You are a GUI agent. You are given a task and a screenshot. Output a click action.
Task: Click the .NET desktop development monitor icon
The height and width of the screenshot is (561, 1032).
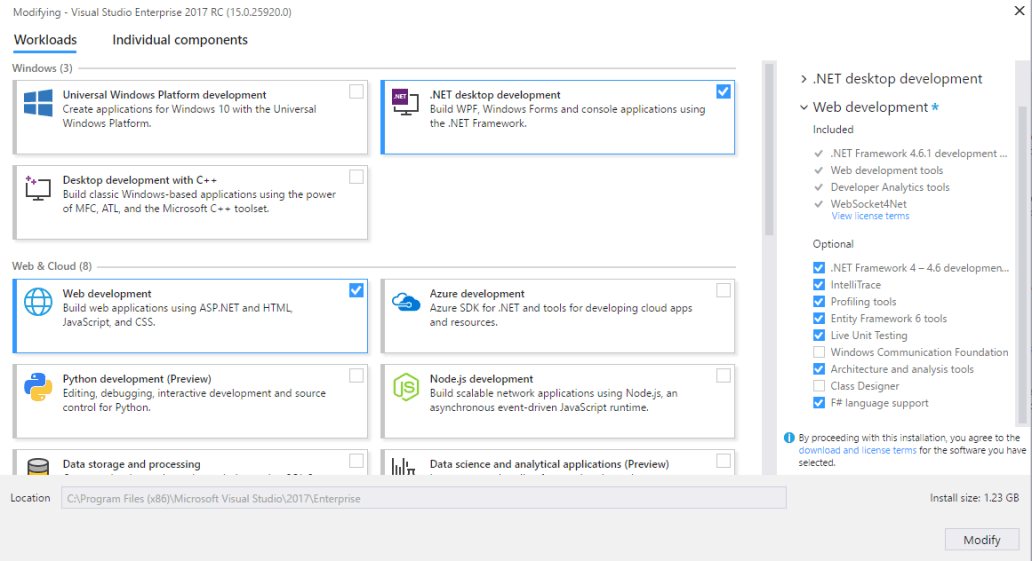(x=405, y=103)
